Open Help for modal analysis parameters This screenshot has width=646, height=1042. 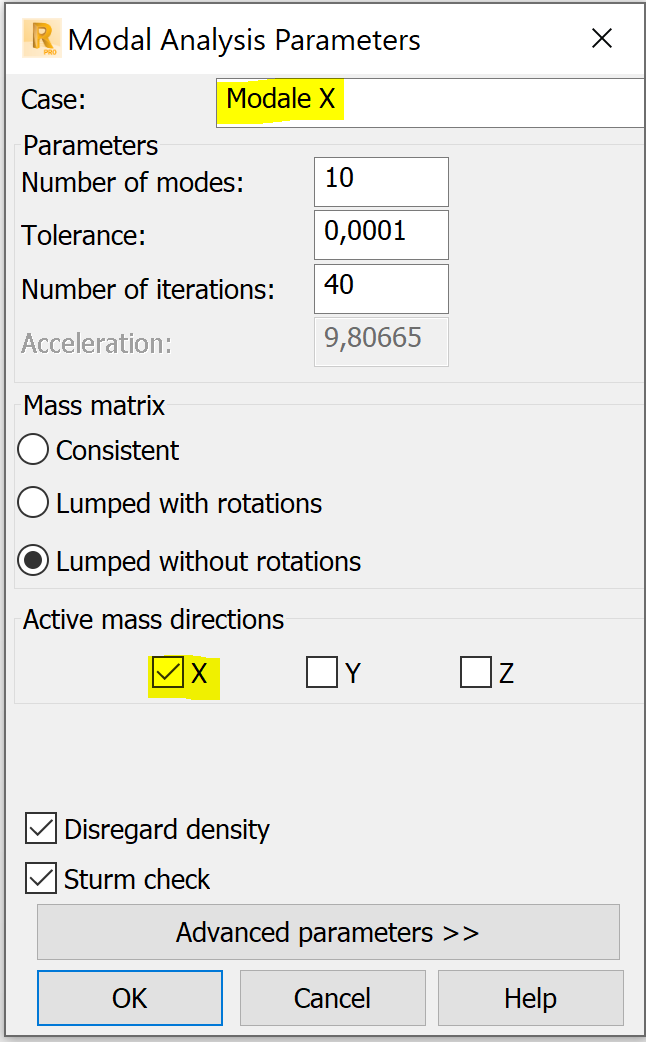pyautogui.click(x=530, y=997)
